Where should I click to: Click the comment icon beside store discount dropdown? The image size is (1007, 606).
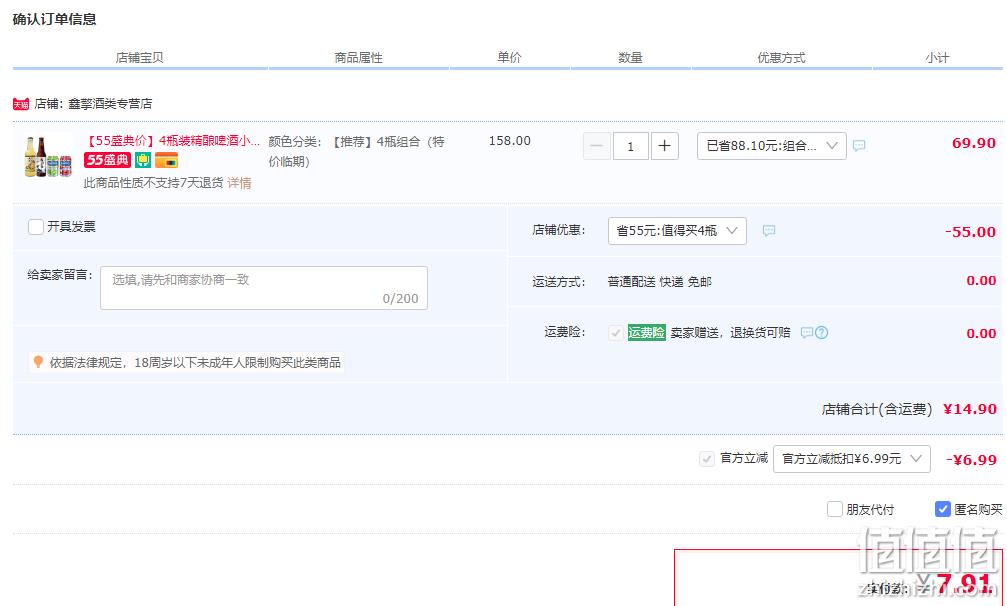pos(769,230)
